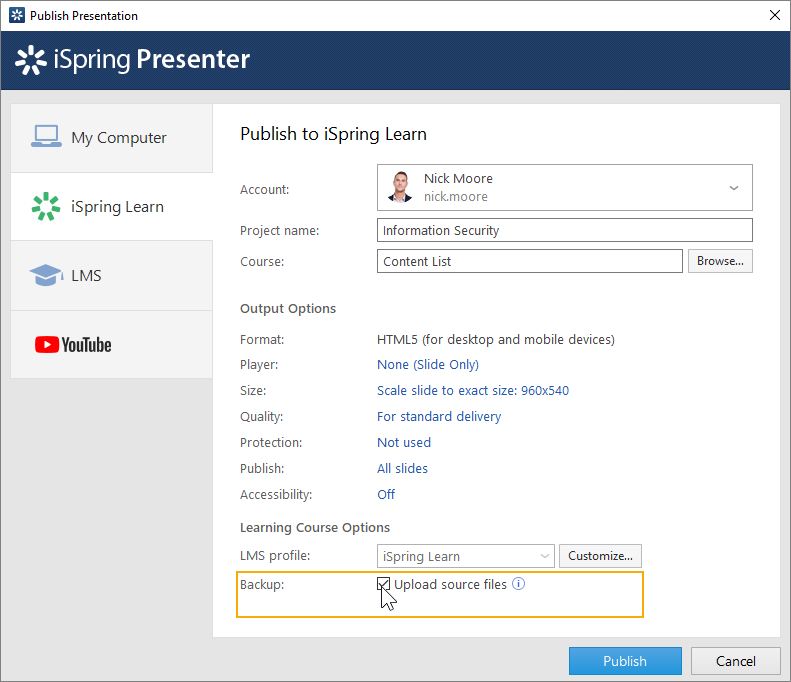Expand the Account dropdown arrow

point(733,188)
